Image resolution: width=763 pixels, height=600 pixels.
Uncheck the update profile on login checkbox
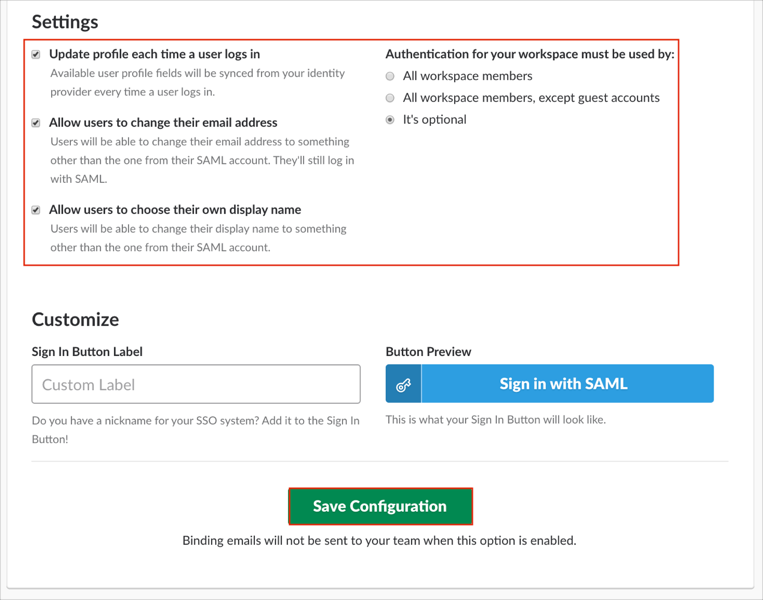pyautogui.click(x=36, y=54)
